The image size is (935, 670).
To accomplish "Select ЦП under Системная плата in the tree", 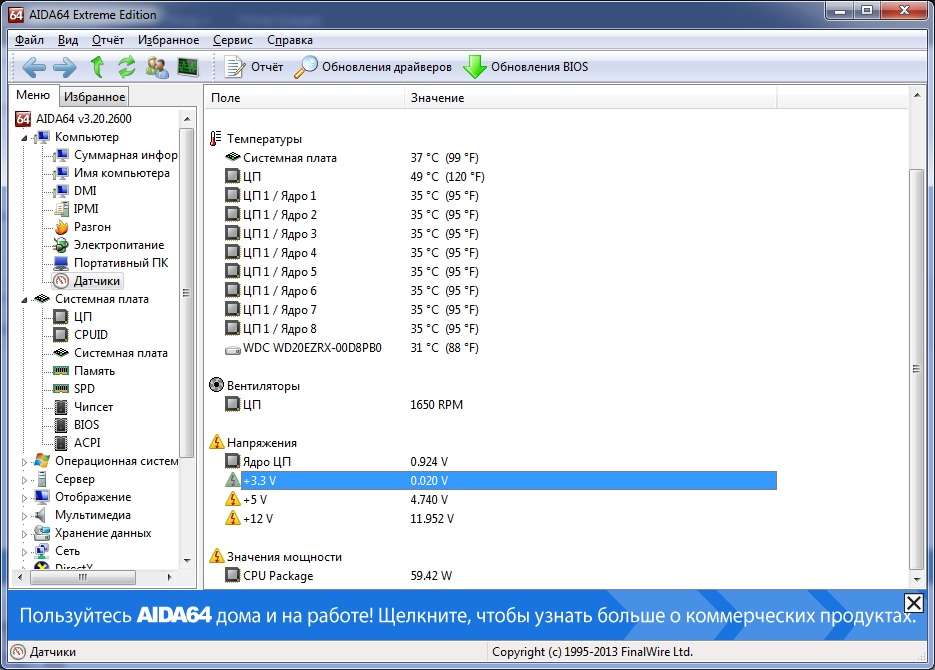I will pyautogui.click(x=72, y=317).
